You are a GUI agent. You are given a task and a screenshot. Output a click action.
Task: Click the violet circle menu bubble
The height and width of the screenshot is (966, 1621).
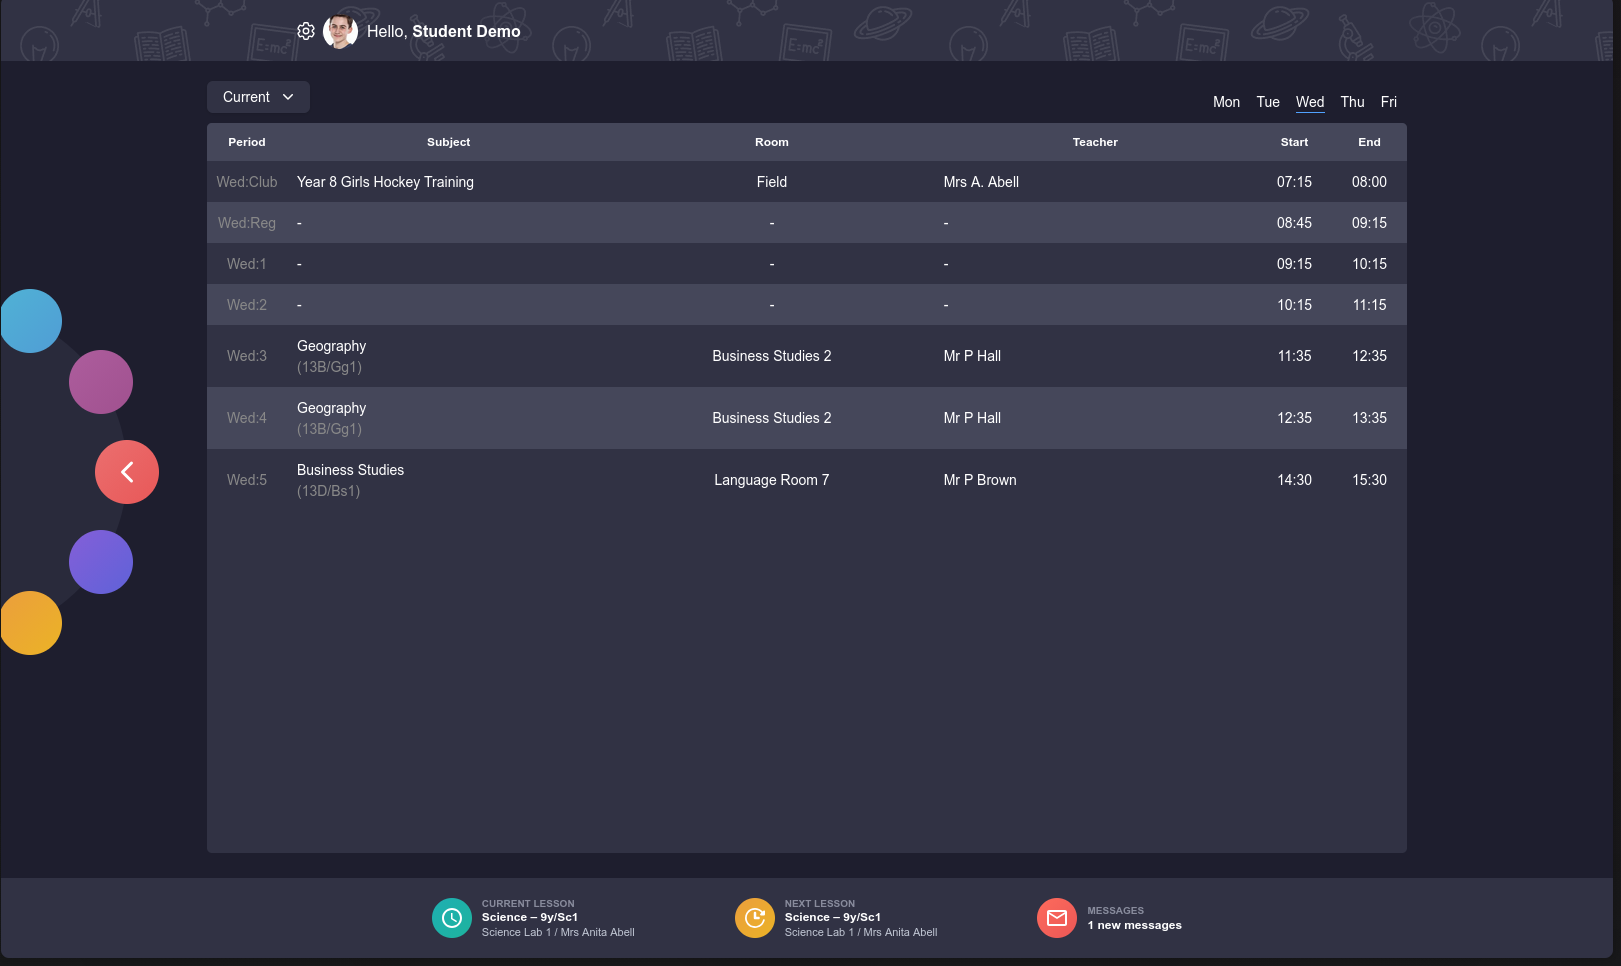(101, 562)
